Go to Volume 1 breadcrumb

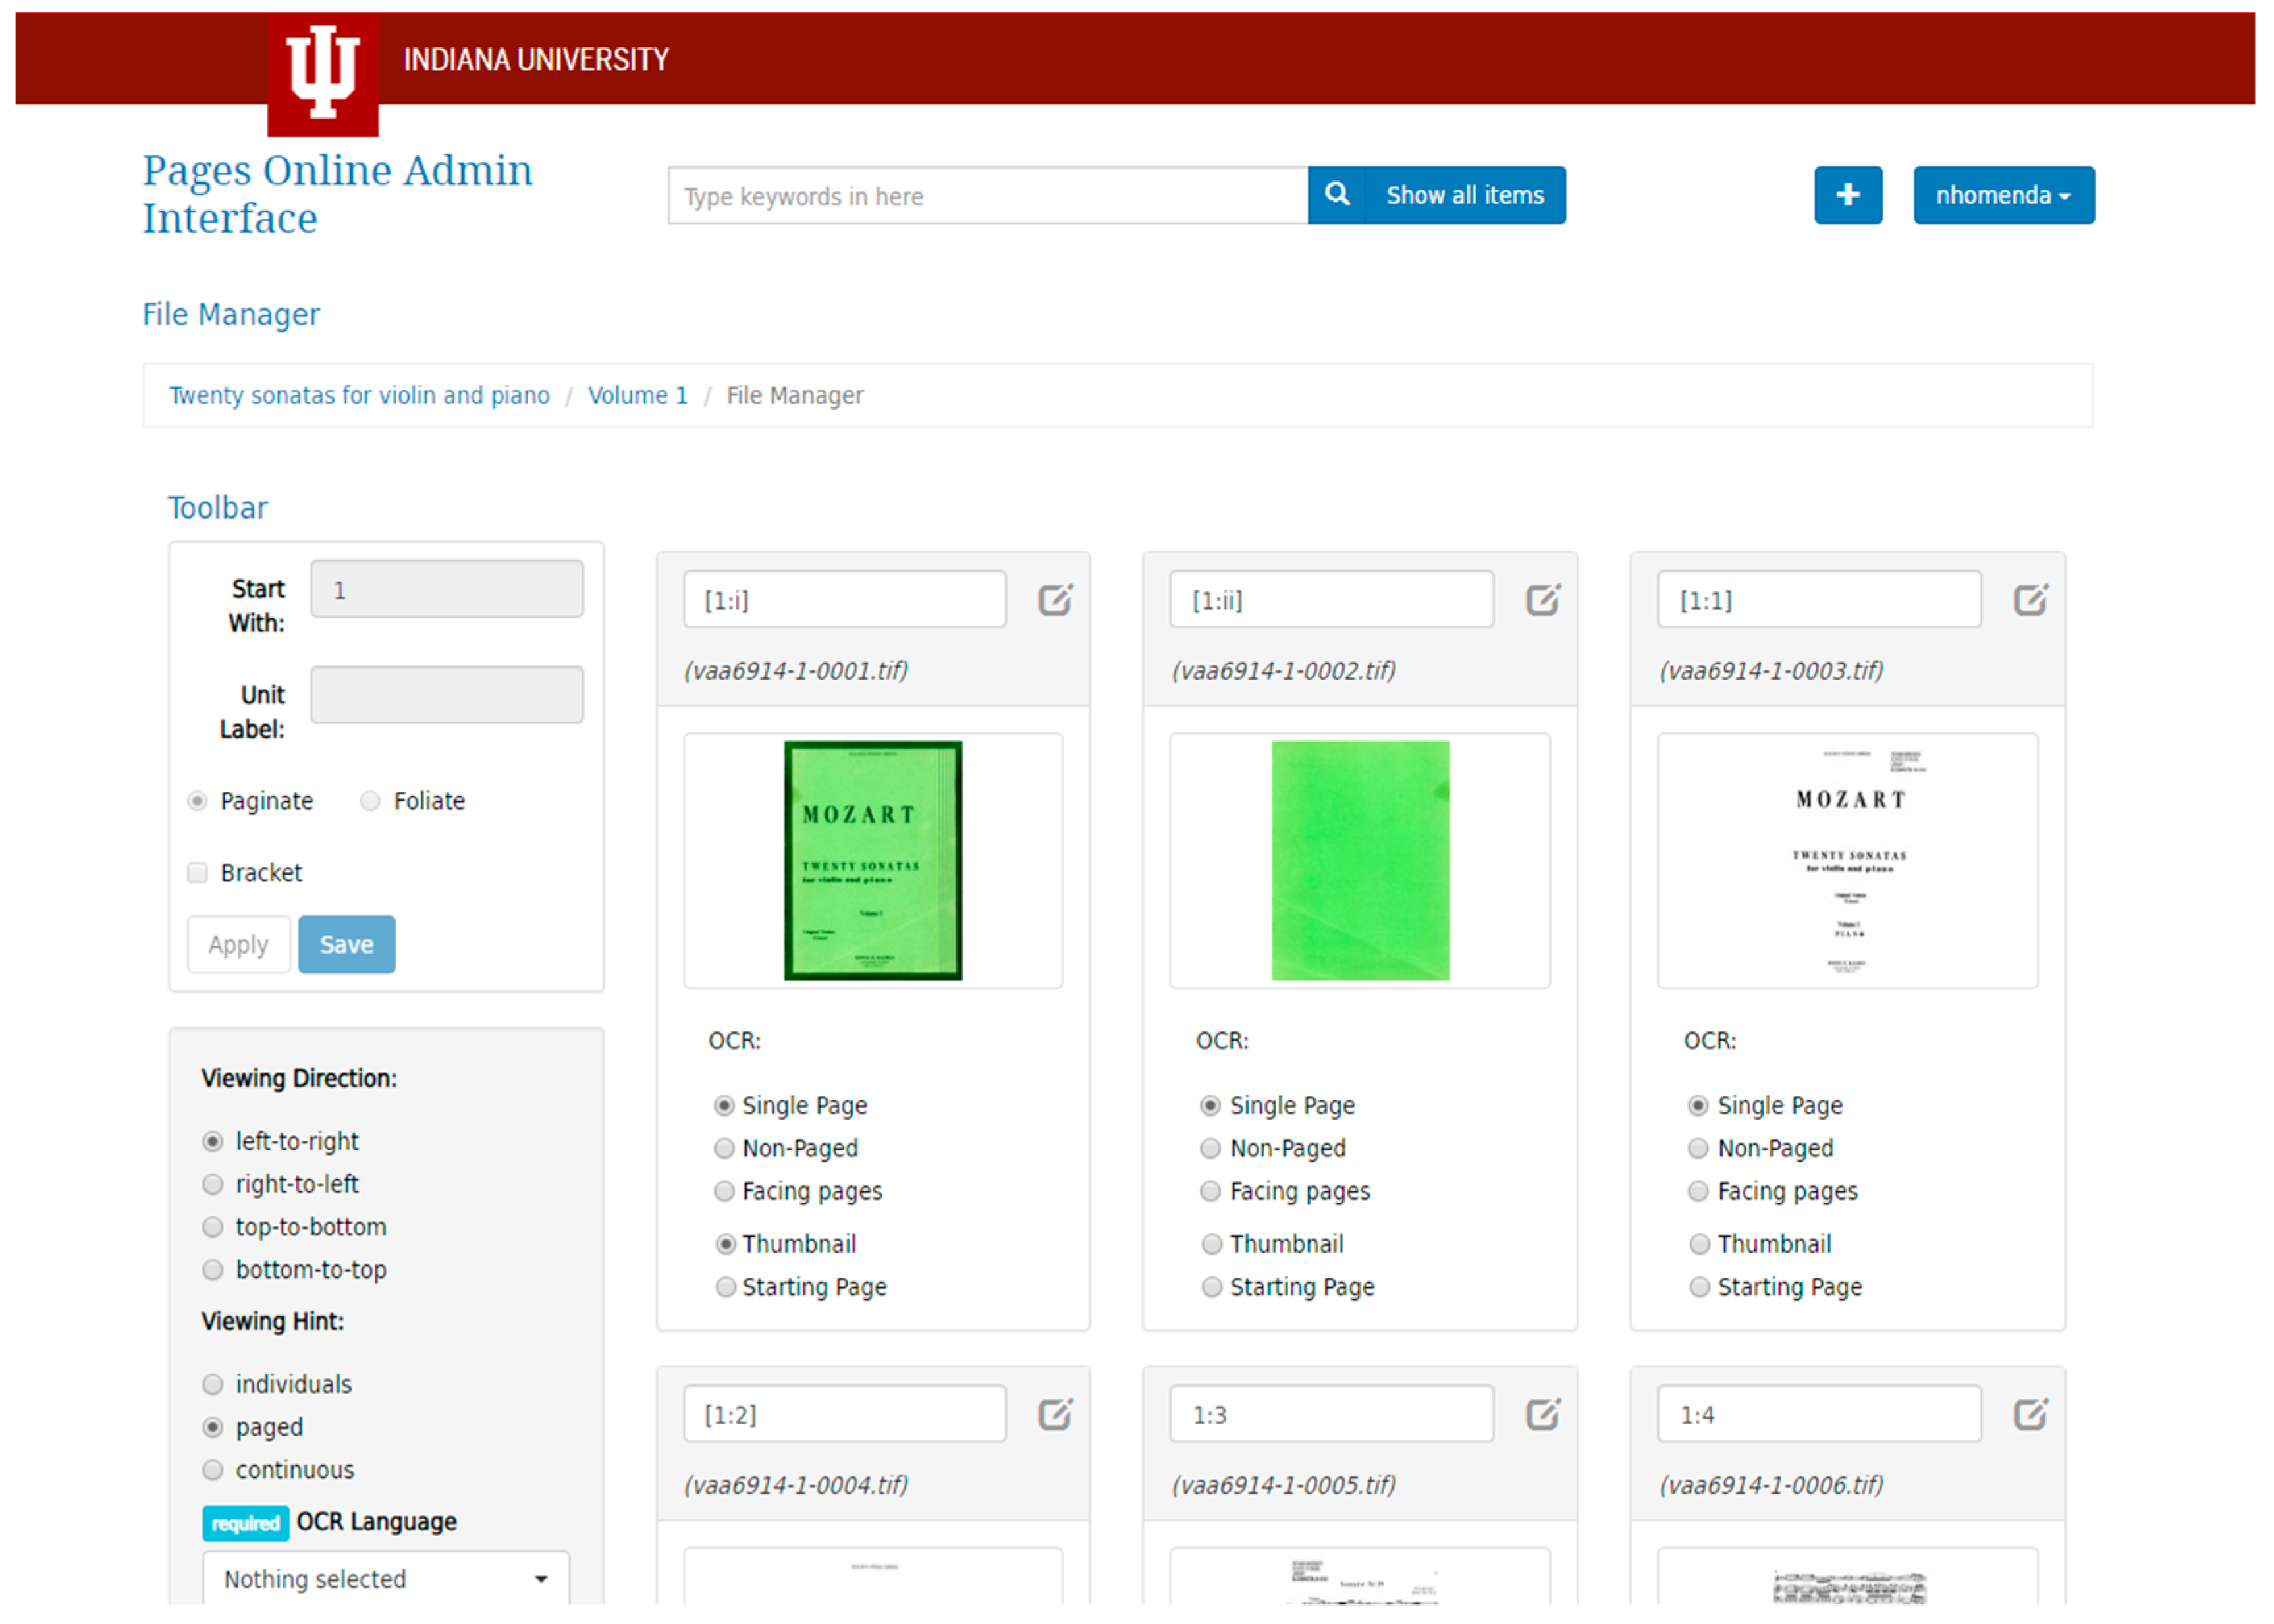point(637,395)
